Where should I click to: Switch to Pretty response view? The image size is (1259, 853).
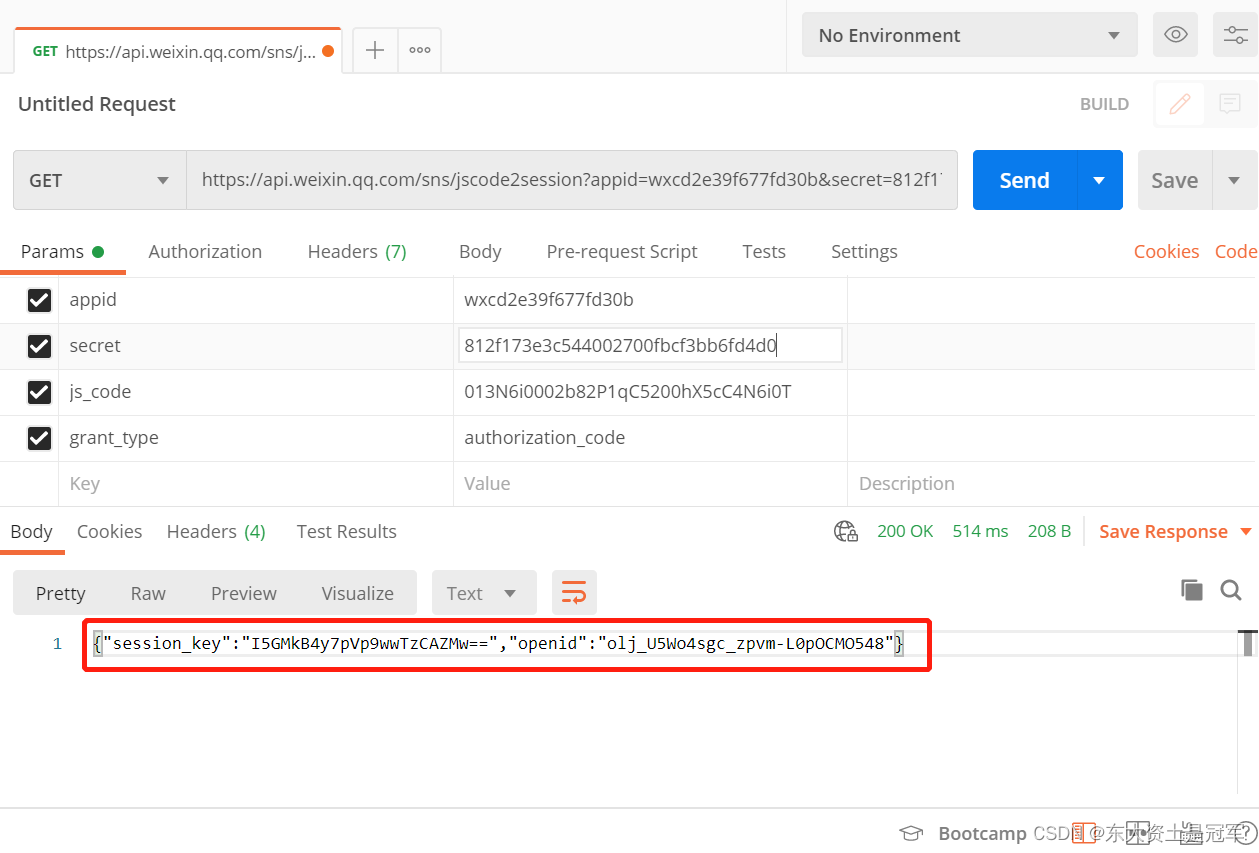61,593
